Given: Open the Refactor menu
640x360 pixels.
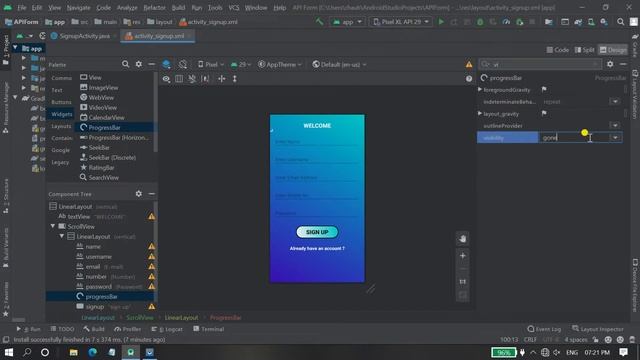Looking at the screenshot, I should 154,8.
